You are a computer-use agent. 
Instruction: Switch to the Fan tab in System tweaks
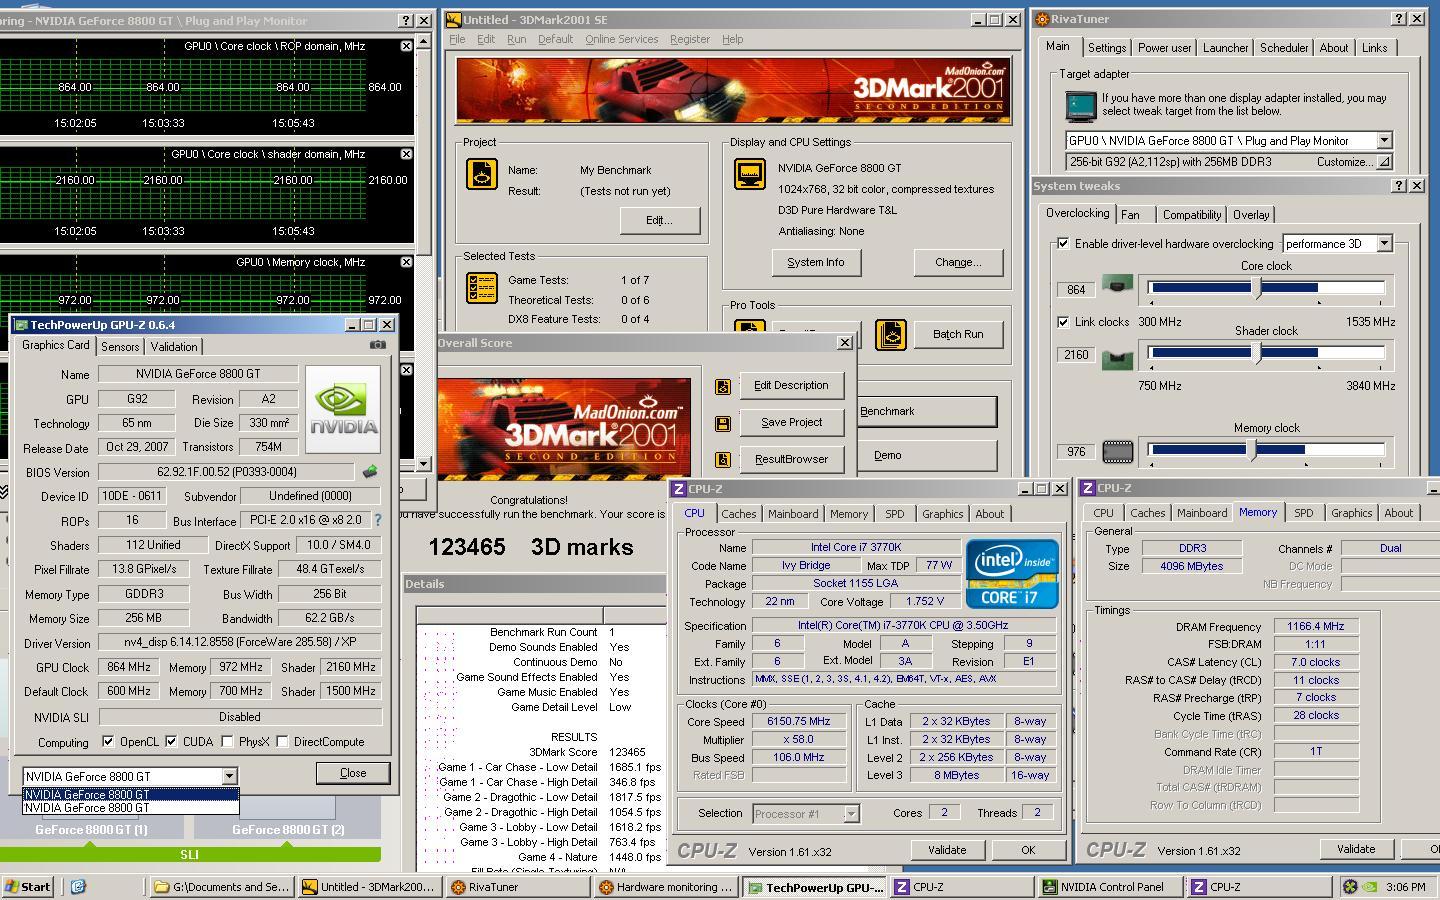[x=1130, y=215]
